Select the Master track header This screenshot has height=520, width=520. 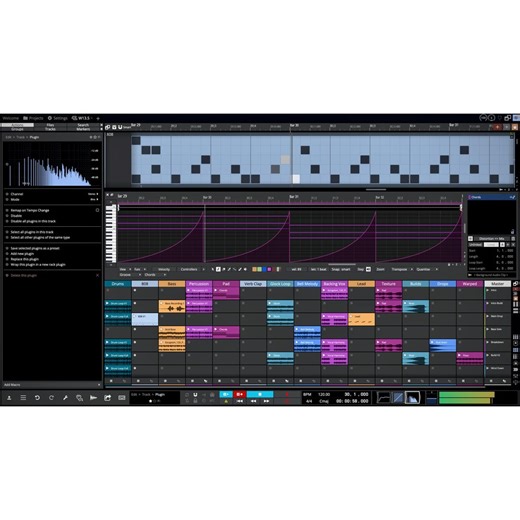[x=497, y=284]
